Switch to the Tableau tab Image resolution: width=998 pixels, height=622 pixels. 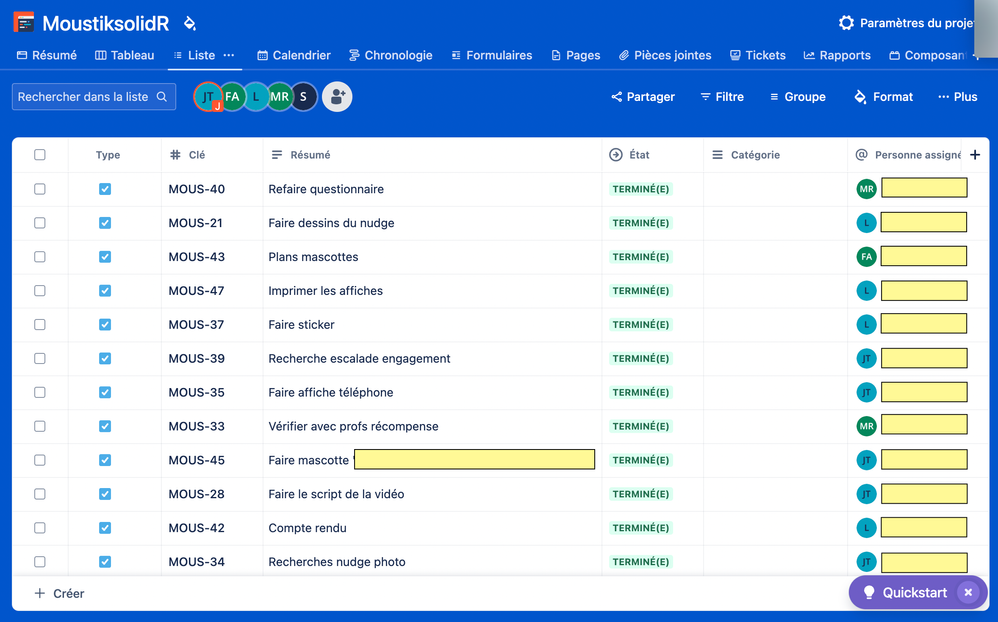point(125,55)
